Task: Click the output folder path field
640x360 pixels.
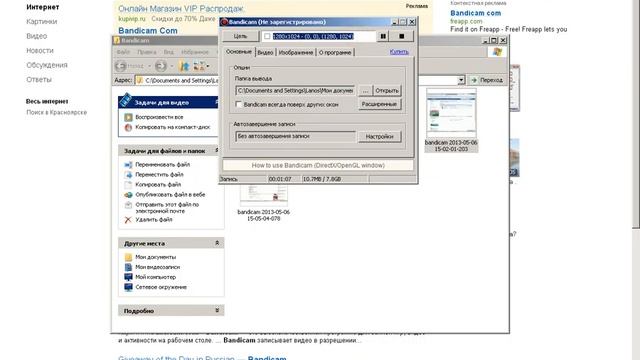Action: click(x=296, y=91)
